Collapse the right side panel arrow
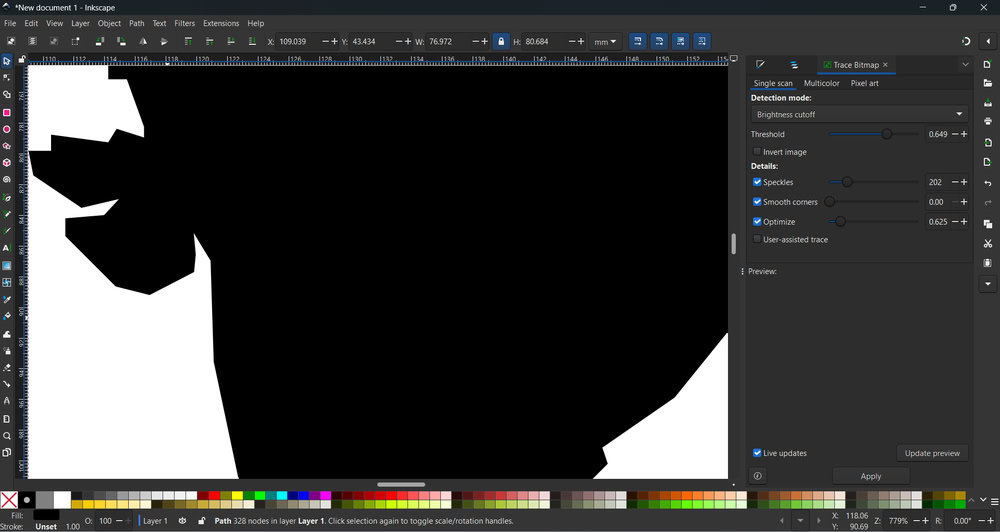The height and width of the screenshot is (532, 1000). point(988,41)
